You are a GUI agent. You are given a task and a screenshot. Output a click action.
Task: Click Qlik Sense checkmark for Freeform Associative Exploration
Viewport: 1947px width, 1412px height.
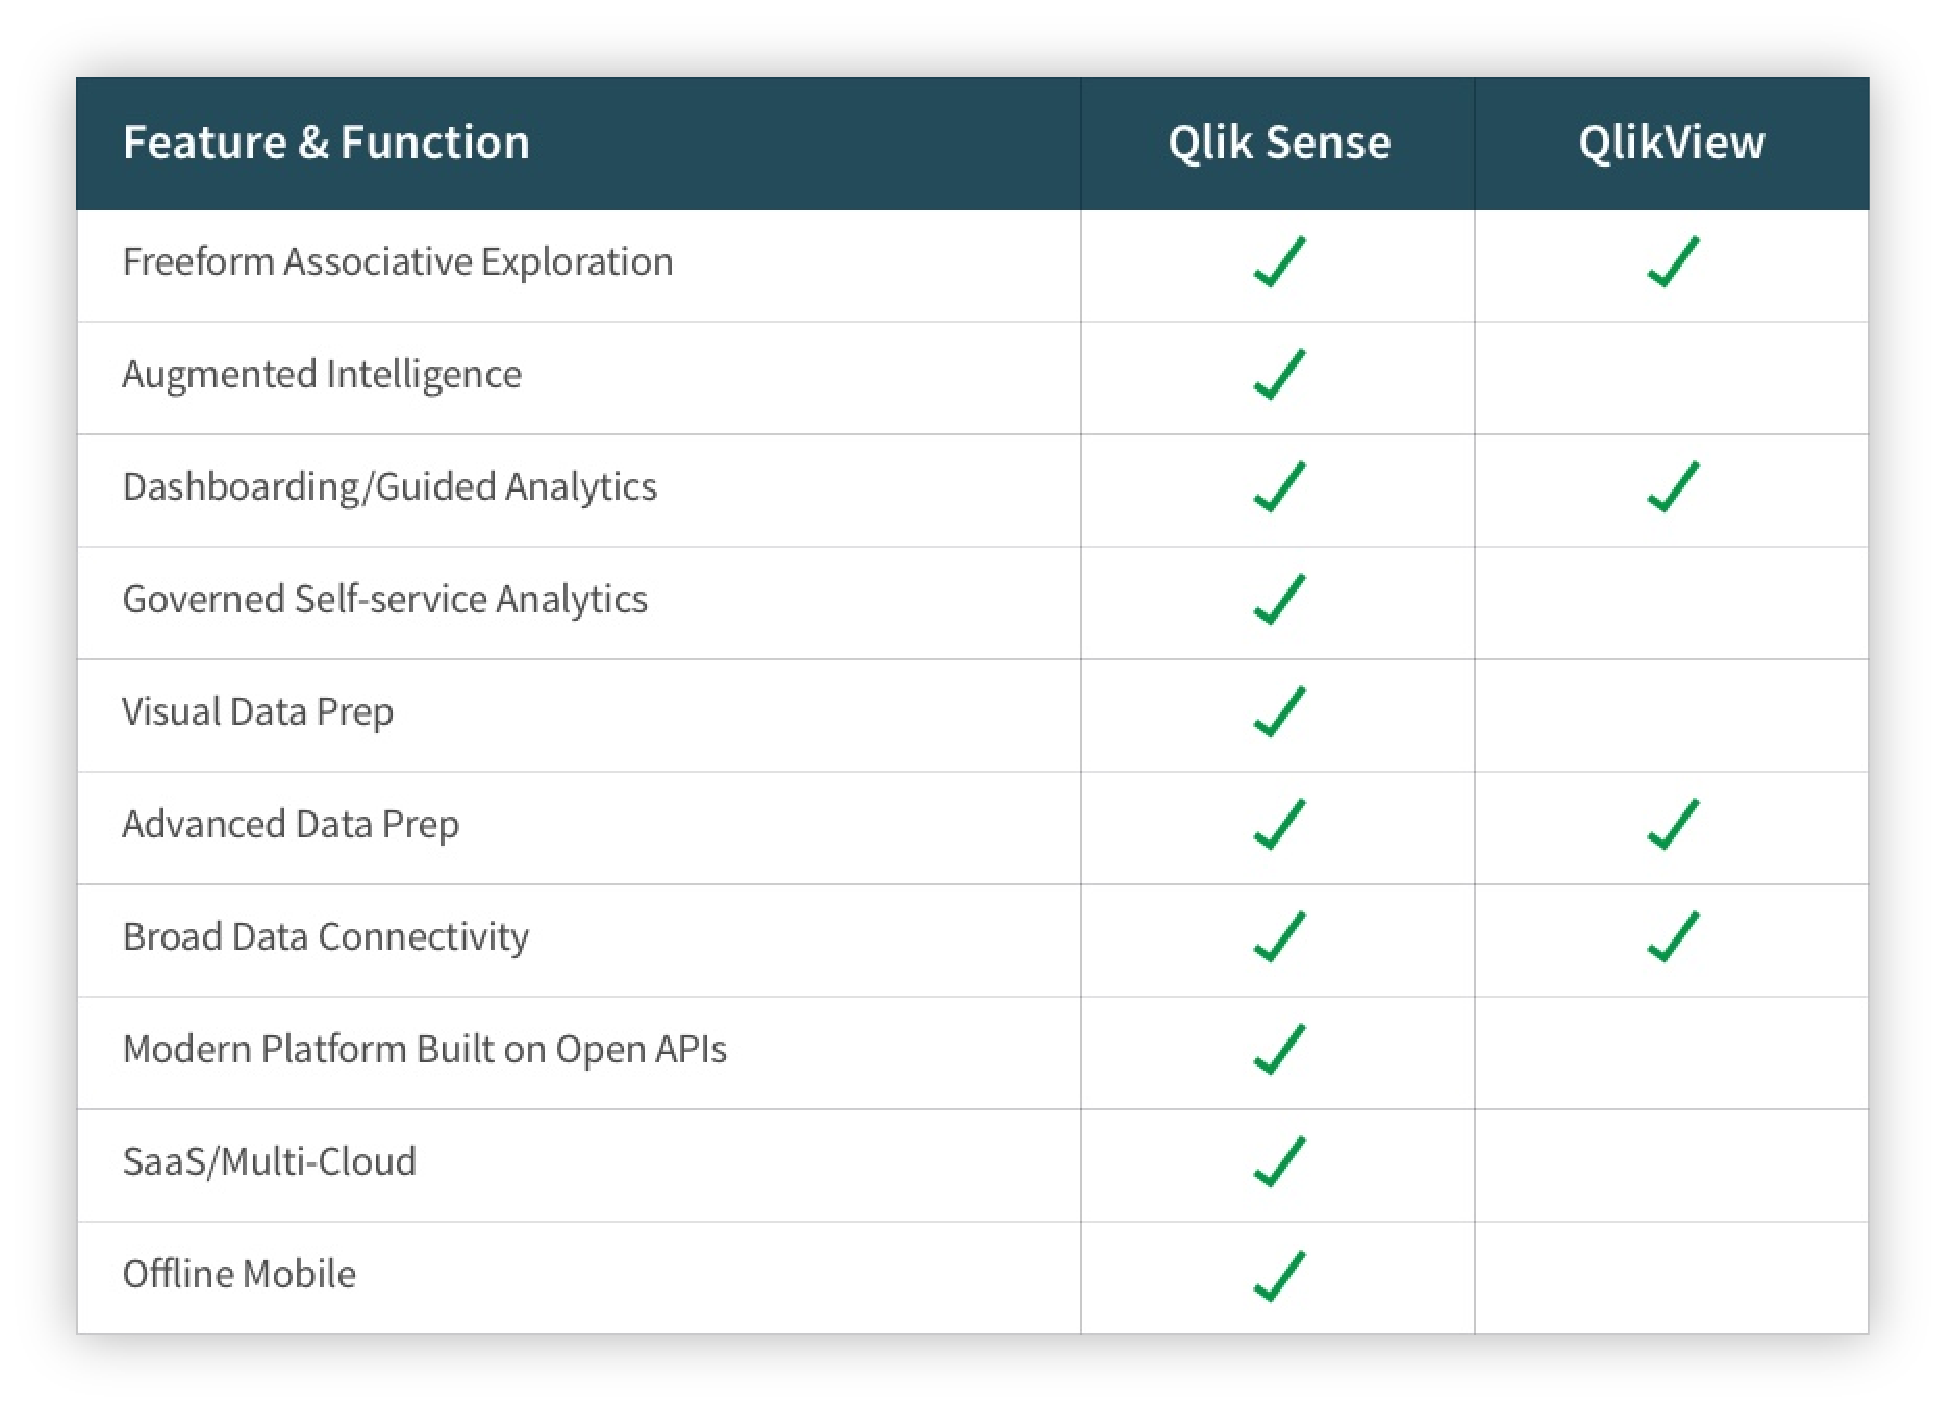1279,262
